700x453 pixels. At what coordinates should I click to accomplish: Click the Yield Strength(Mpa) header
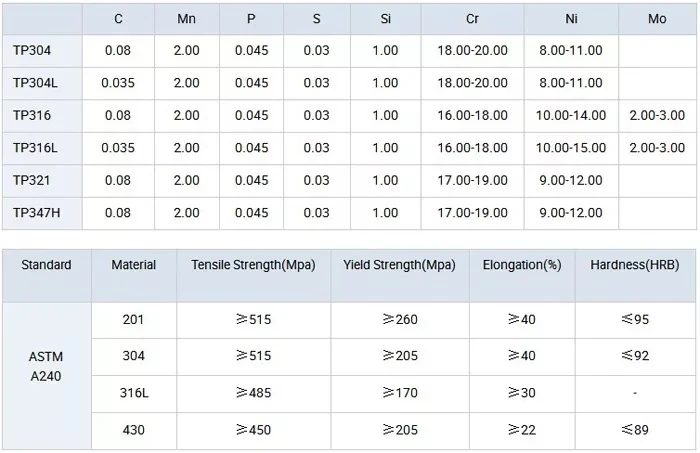(x=399, y=265)
